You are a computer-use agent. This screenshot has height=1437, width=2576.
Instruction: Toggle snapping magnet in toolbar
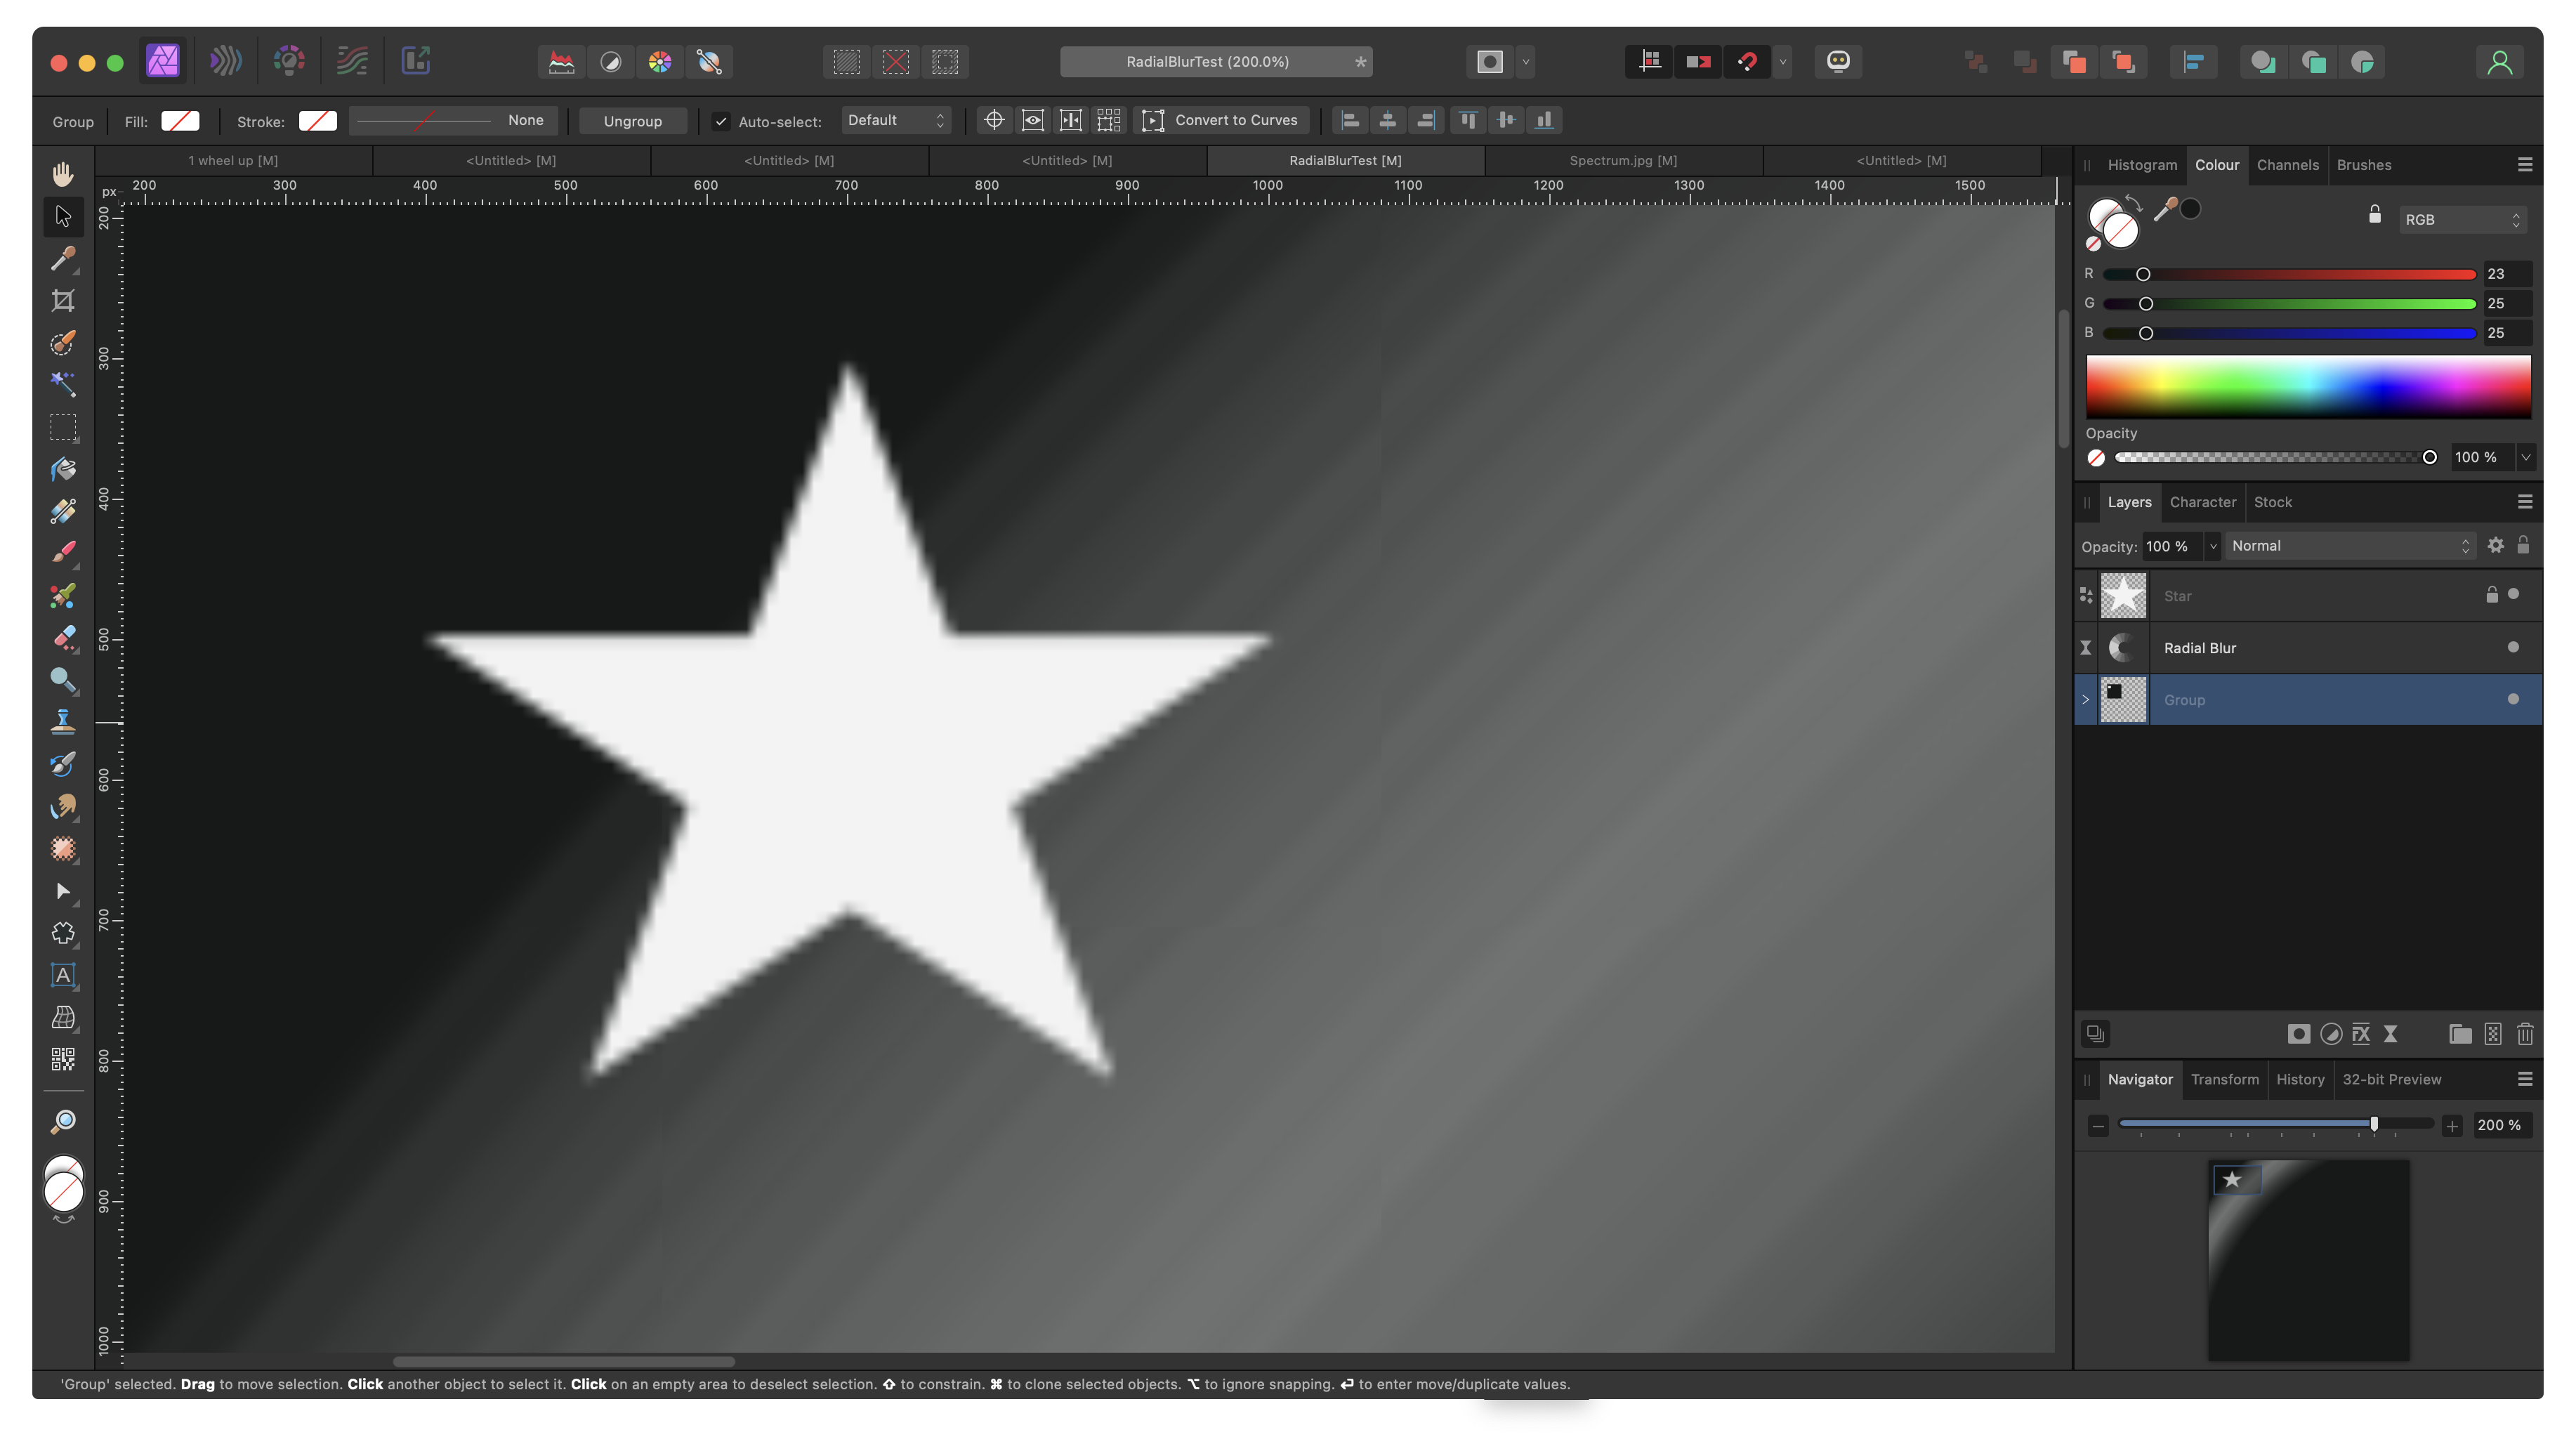1747,62
